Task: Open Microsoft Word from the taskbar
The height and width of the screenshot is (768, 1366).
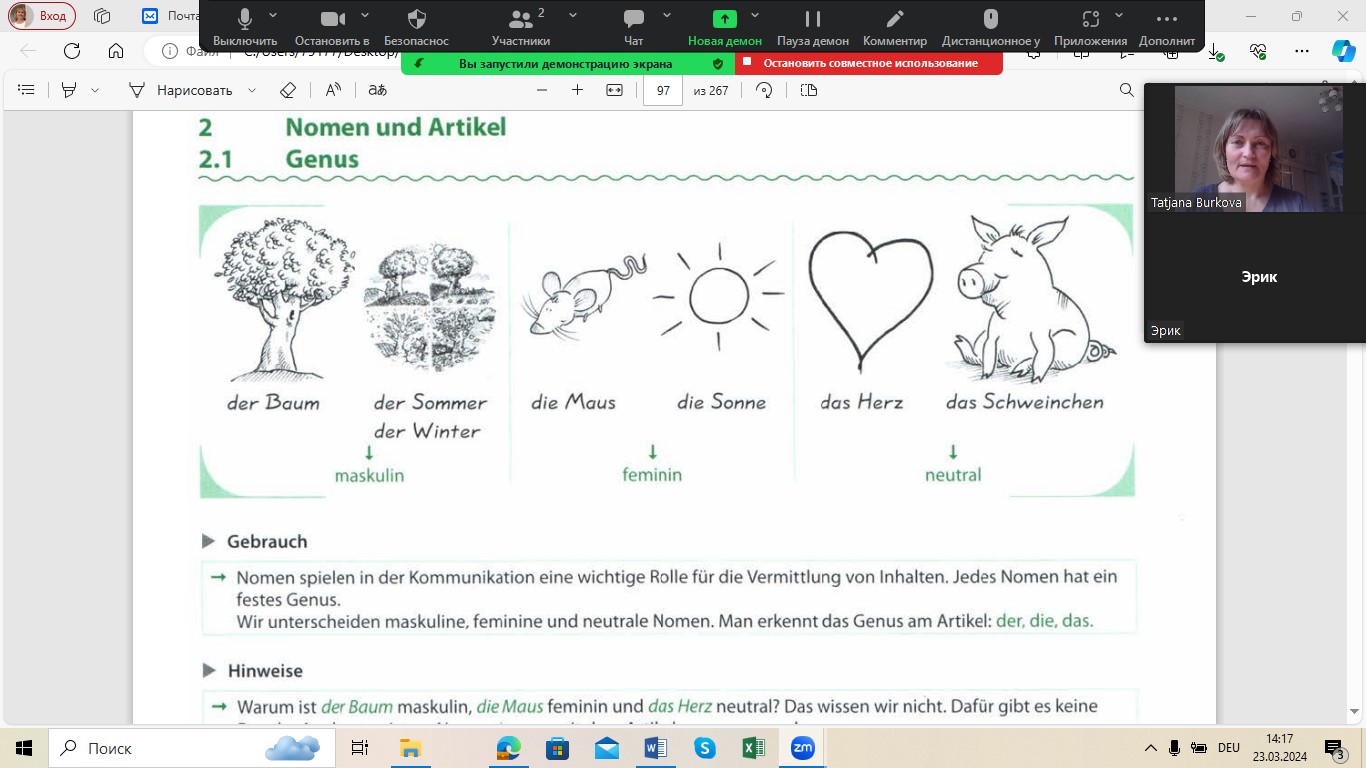Action: click(656, 748)
